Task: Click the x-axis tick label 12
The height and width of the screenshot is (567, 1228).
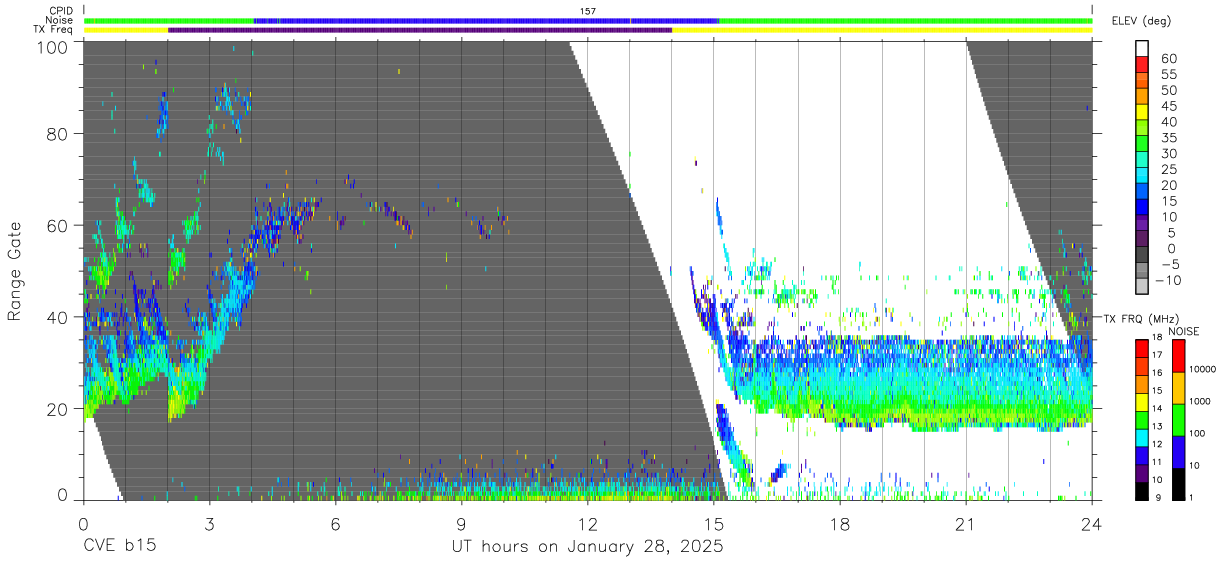Action: point(586,524)
